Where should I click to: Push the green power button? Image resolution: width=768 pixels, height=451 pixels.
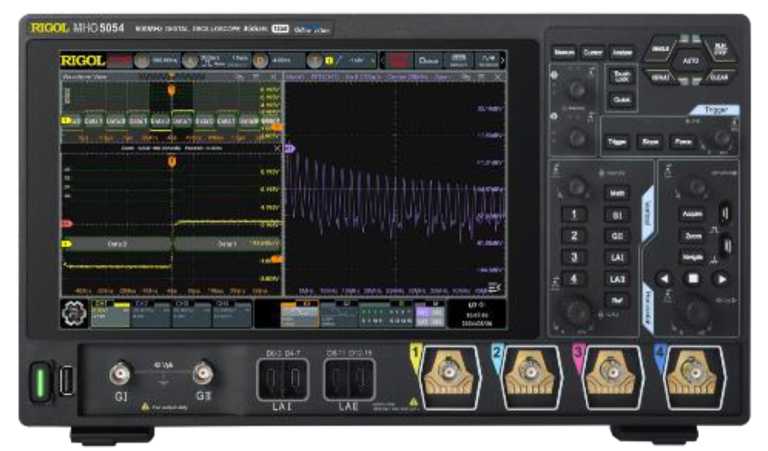click(40, 382)
